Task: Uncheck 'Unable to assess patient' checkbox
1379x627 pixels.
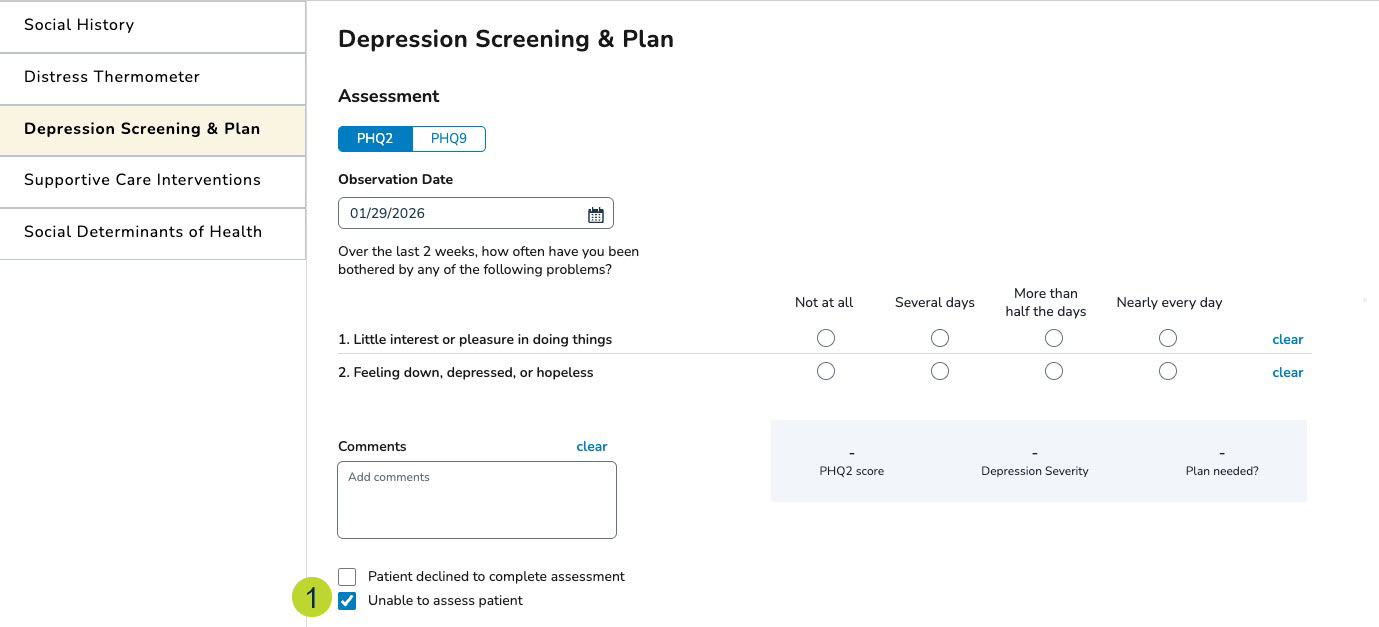Action: (x=347, y=601)
